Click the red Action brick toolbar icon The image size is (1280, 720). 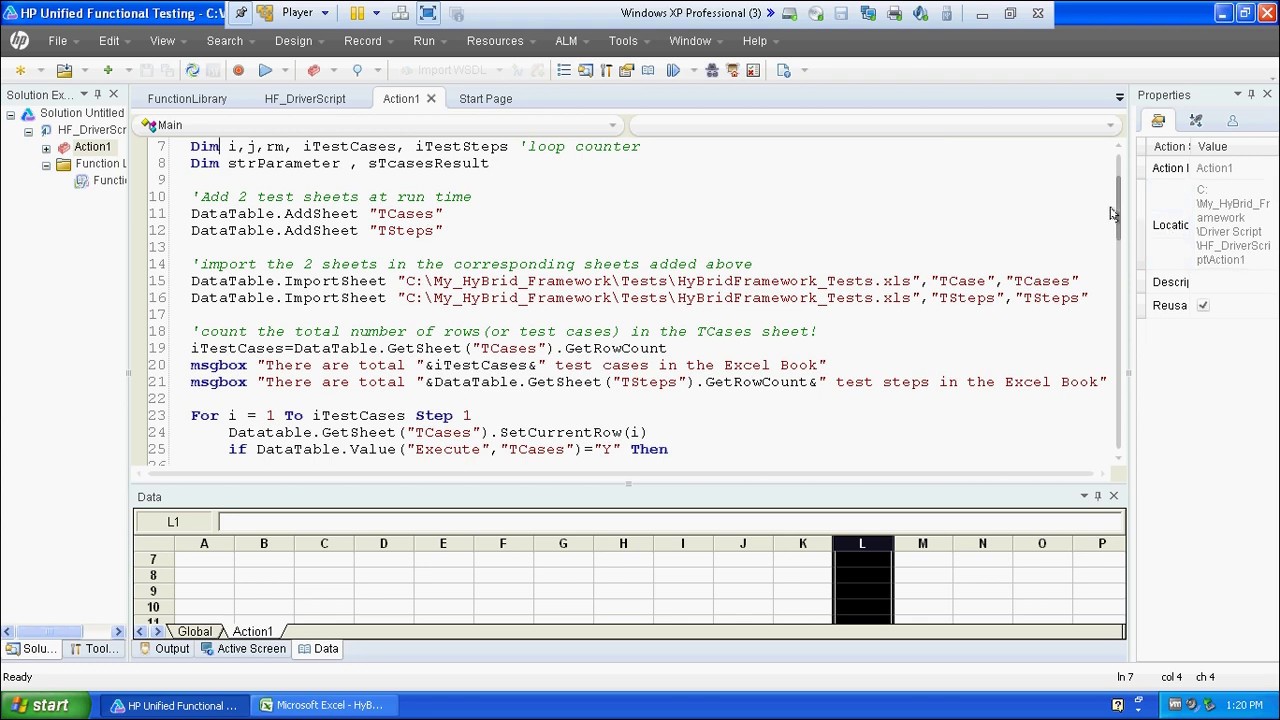click(x=313, y=70)
